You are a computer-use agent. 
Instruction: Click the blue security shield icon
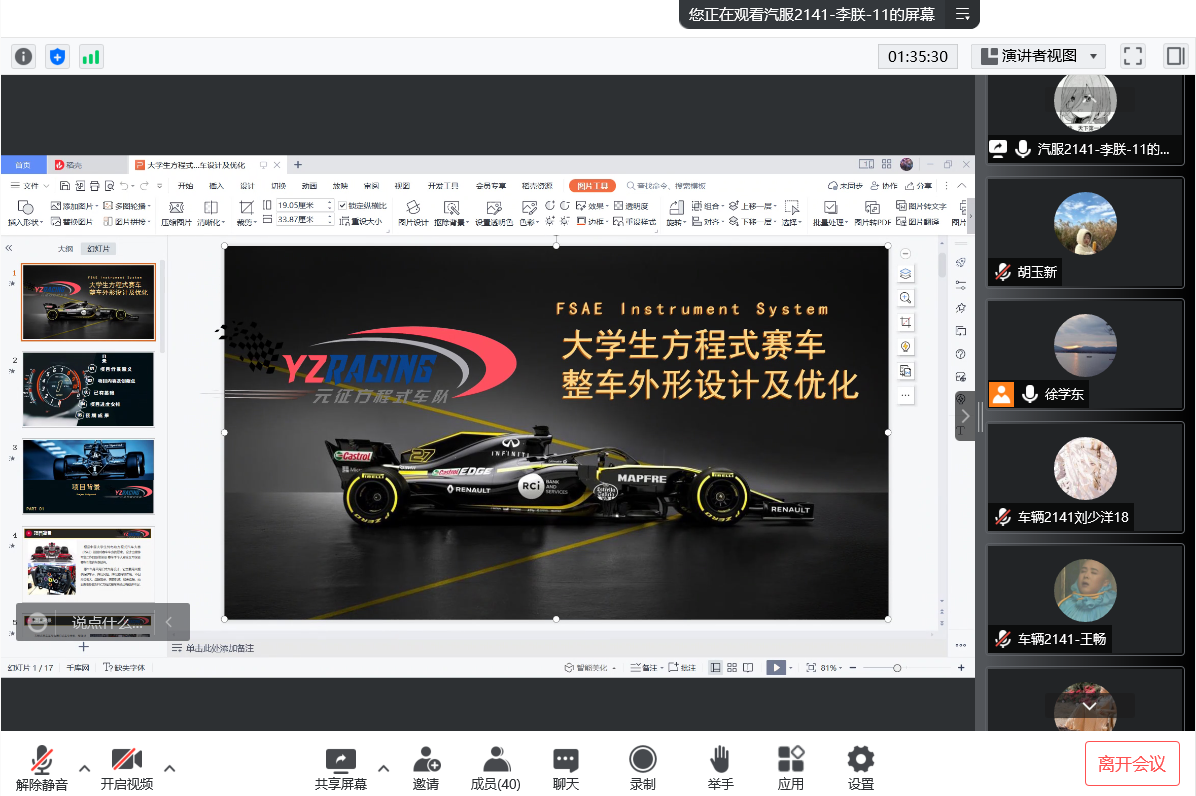pos(57,56)
